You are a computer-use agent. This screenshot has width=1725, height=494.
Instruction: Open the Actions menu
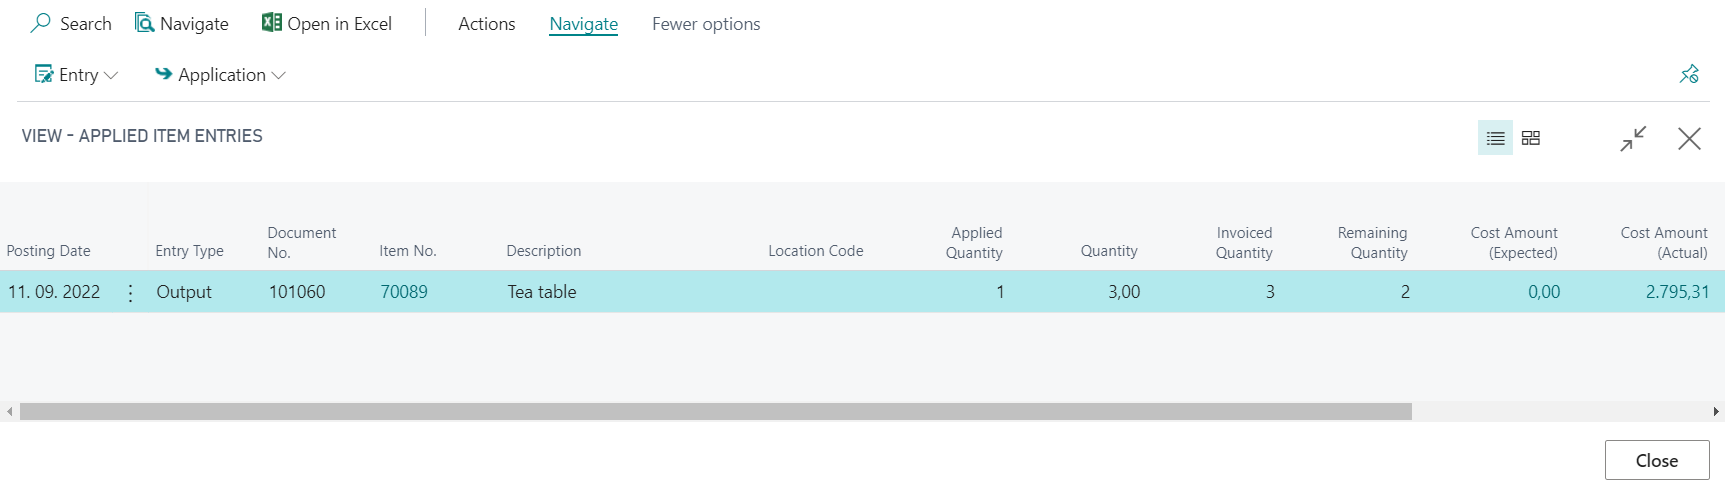[x=487, y=24]
